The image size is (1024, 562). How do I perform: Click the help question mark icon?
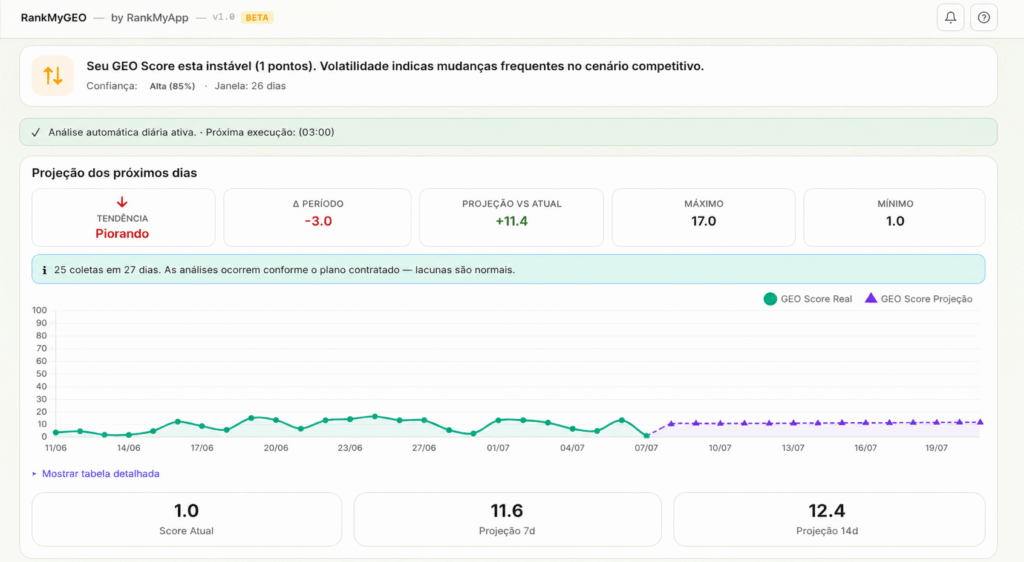(x=984, y=18)
